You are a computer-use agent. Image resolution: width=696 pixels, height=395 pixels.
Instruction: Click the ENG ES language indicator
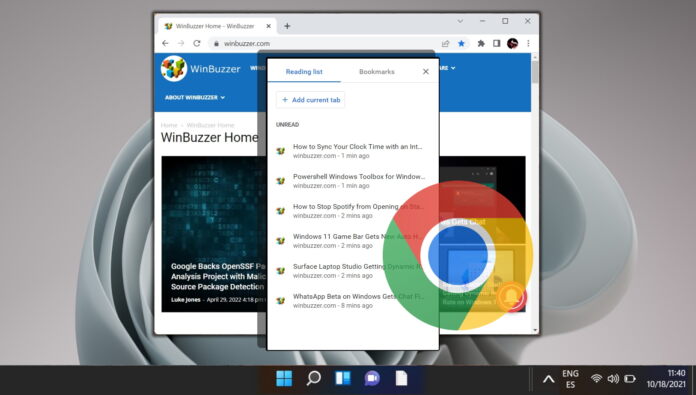point(570,379)
